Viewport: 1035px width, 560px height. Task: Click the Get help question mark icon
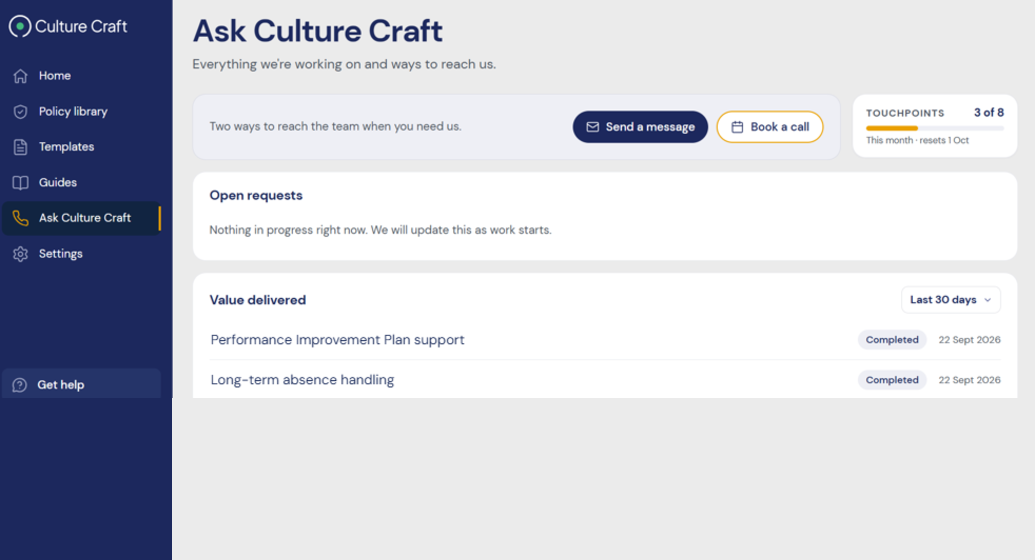point(20,385)
